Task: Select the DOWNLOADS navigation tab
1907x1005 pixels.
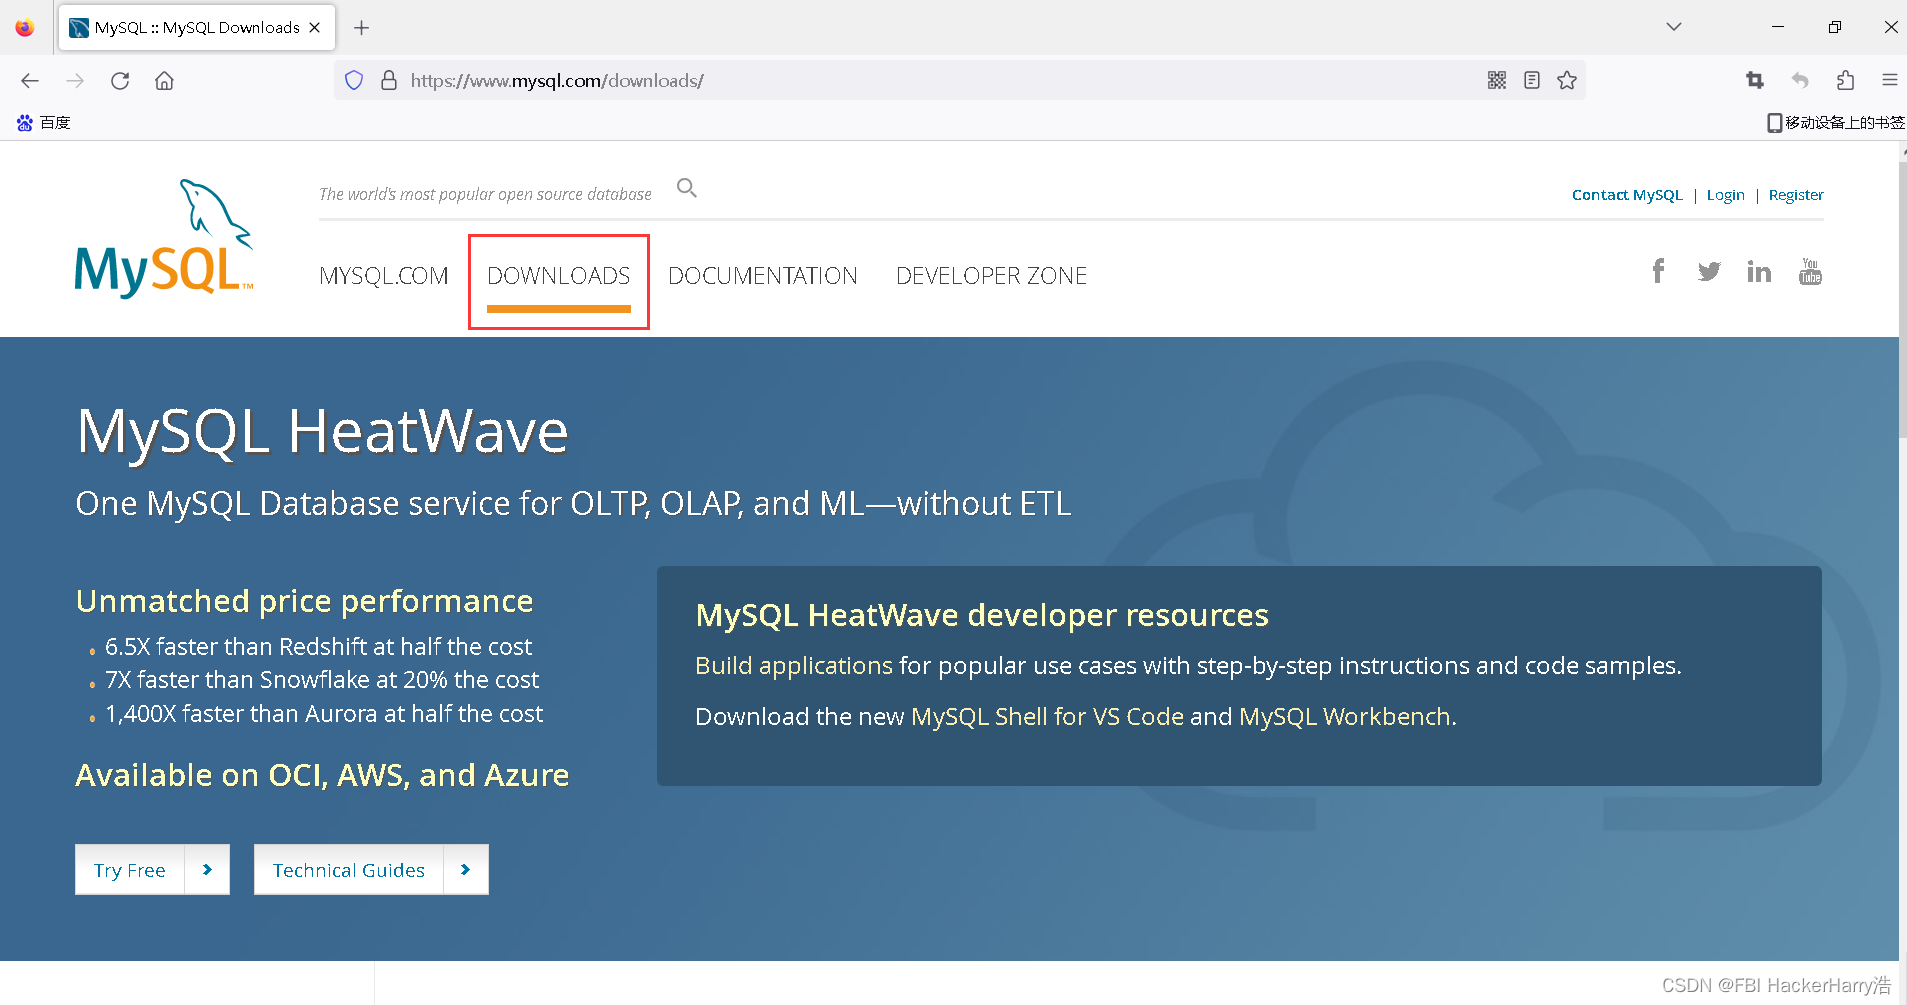Action: (x=559, y=276)
